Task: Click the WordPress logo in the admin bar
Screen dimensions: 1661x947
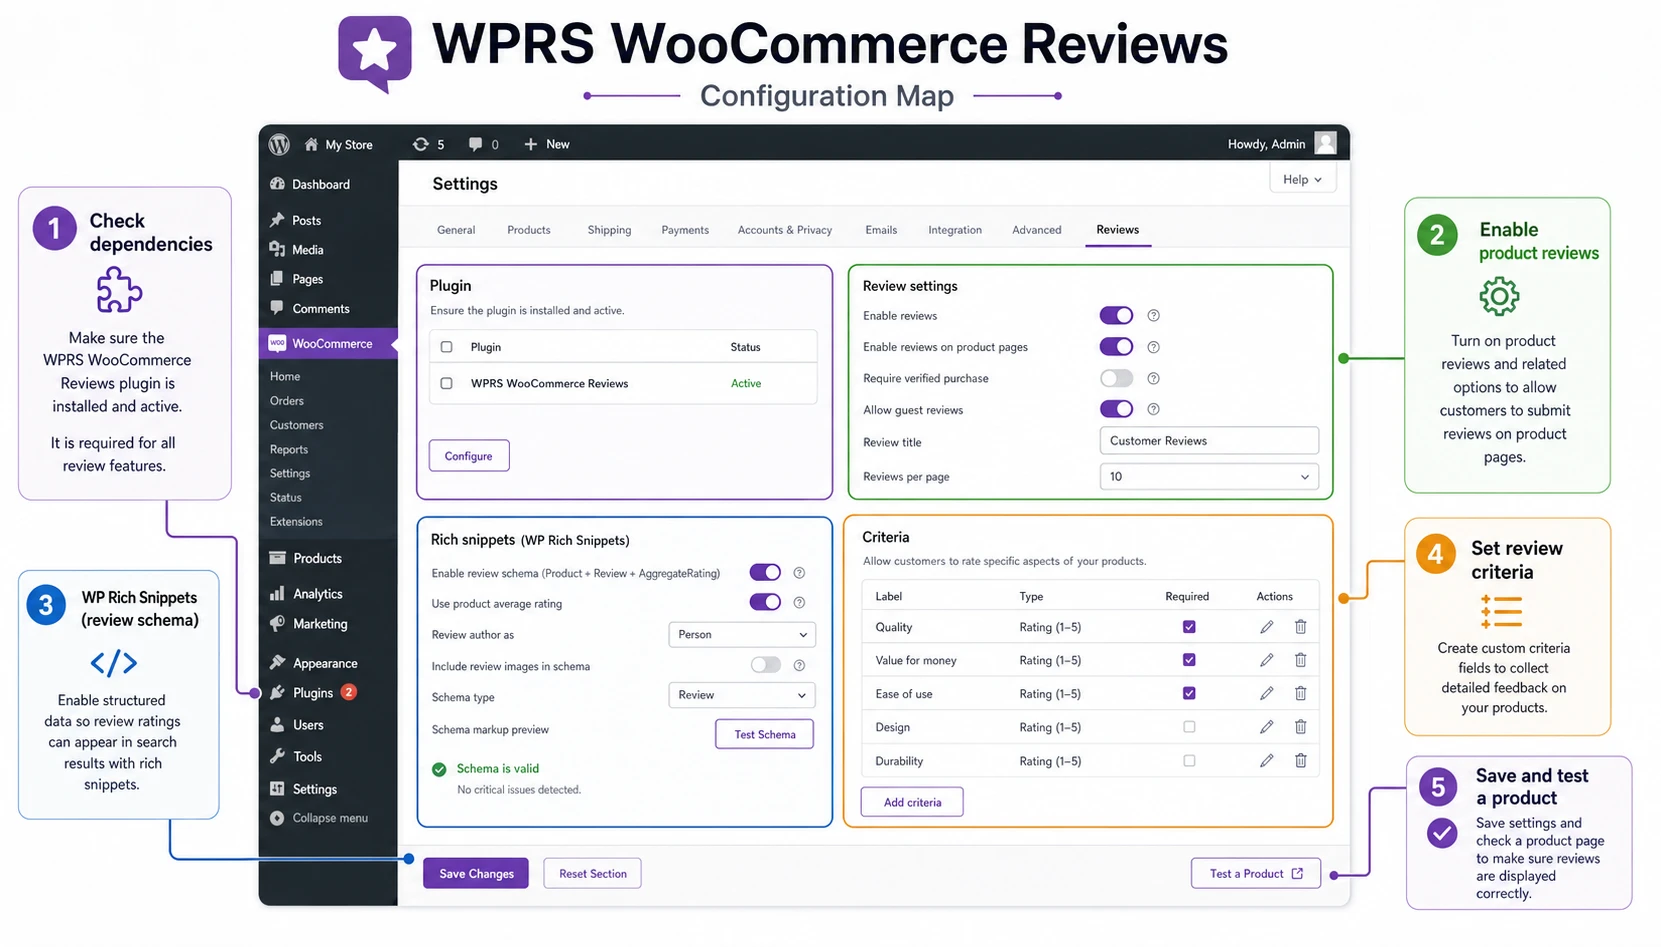Action: coord(279,144)
